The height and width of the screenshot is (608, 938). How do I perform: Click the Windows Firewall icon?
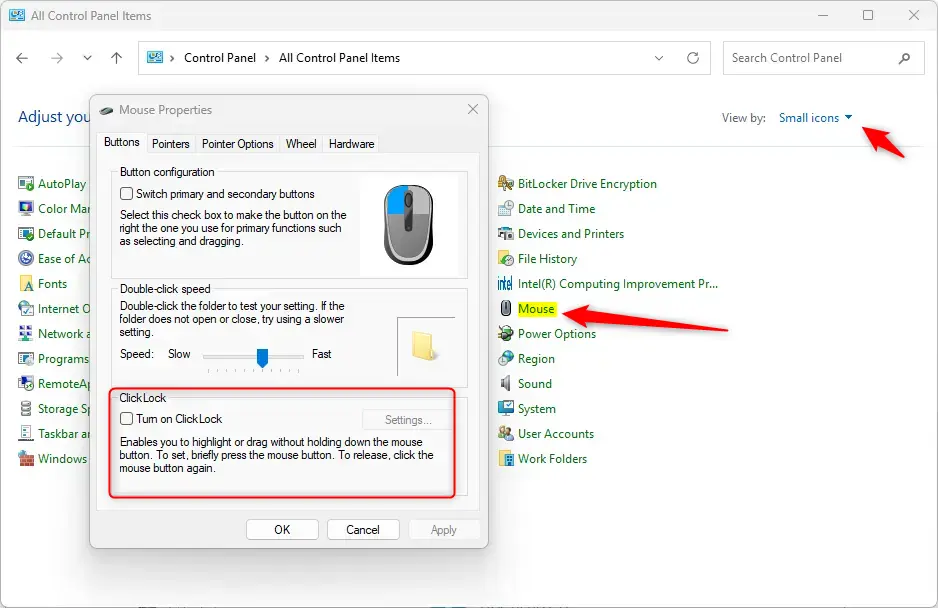pos(26,459)
